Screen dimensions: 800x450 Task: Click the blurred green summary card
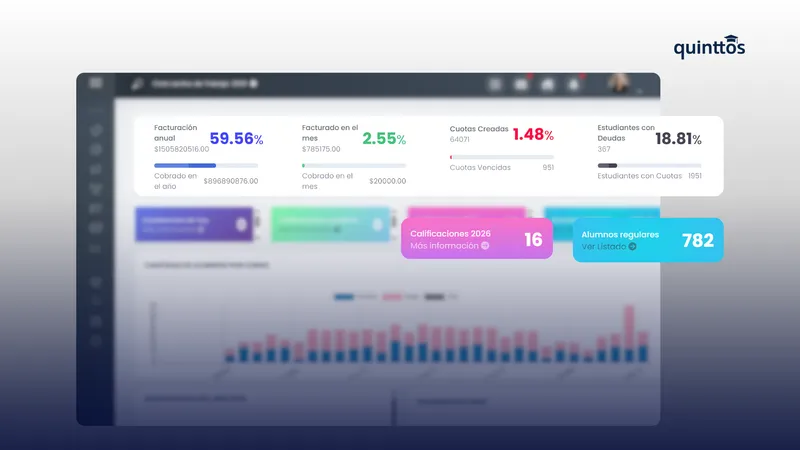[331, 224]
